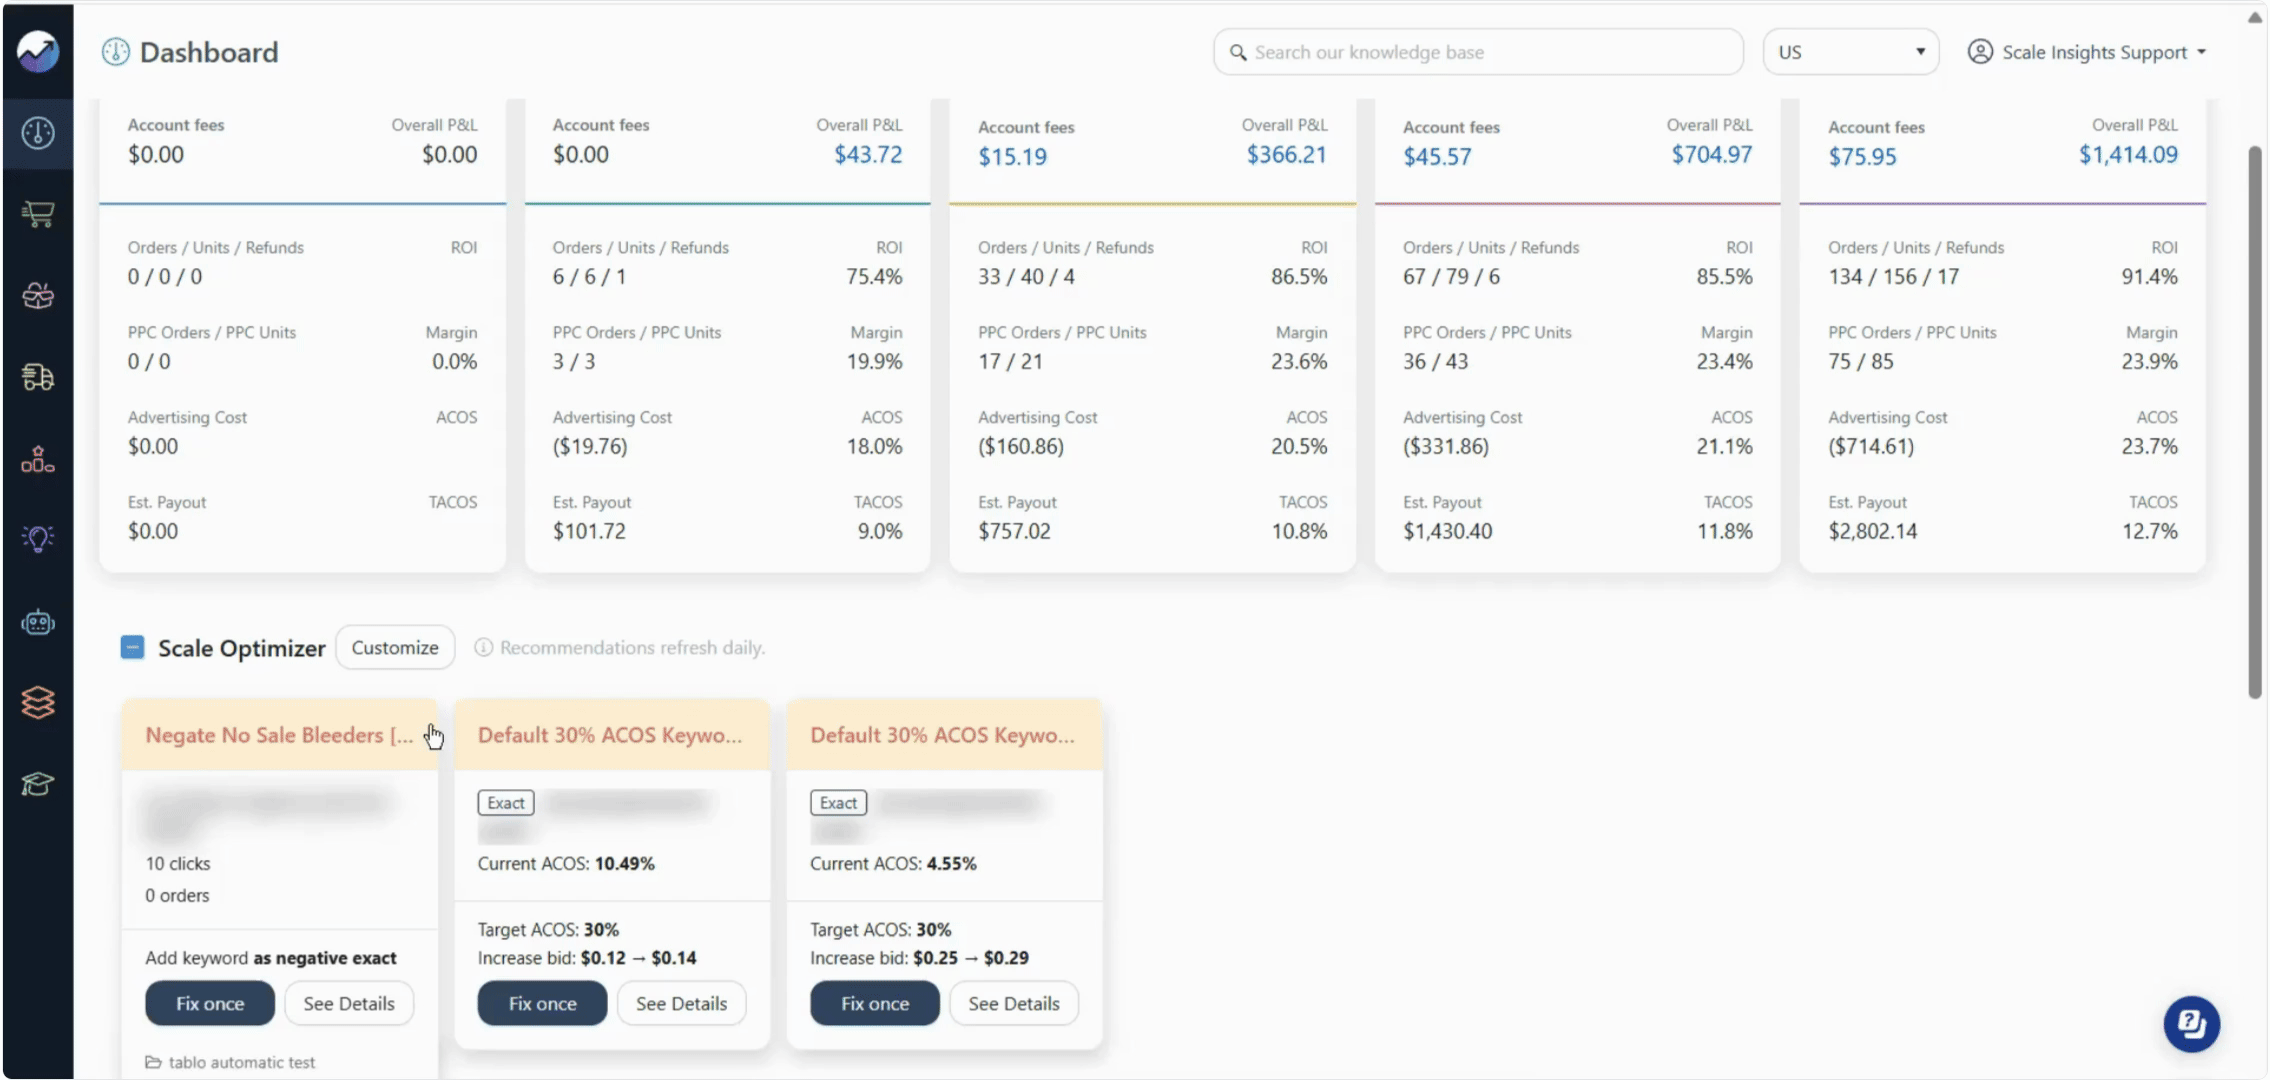Click Fix once on the 10.49% ACOS card
Image resolution: width=2270 pixels, height=1080 pixels.
pyautogui.click(x=542, y=1003)
